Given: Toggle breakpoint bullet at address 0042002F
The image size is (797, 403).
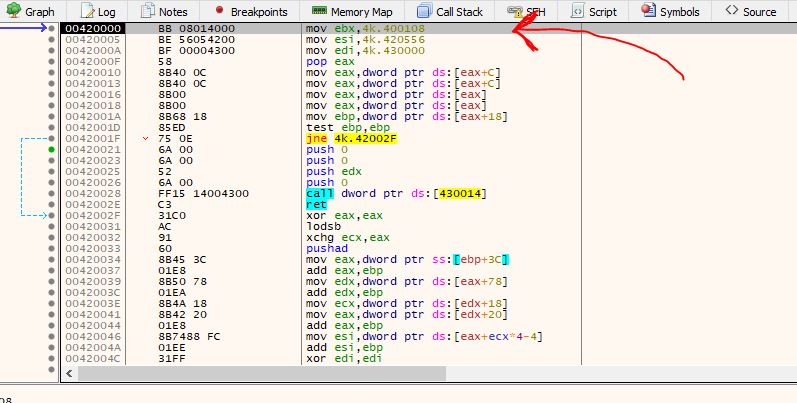Looking at the screenshot, I should [52, 215].
